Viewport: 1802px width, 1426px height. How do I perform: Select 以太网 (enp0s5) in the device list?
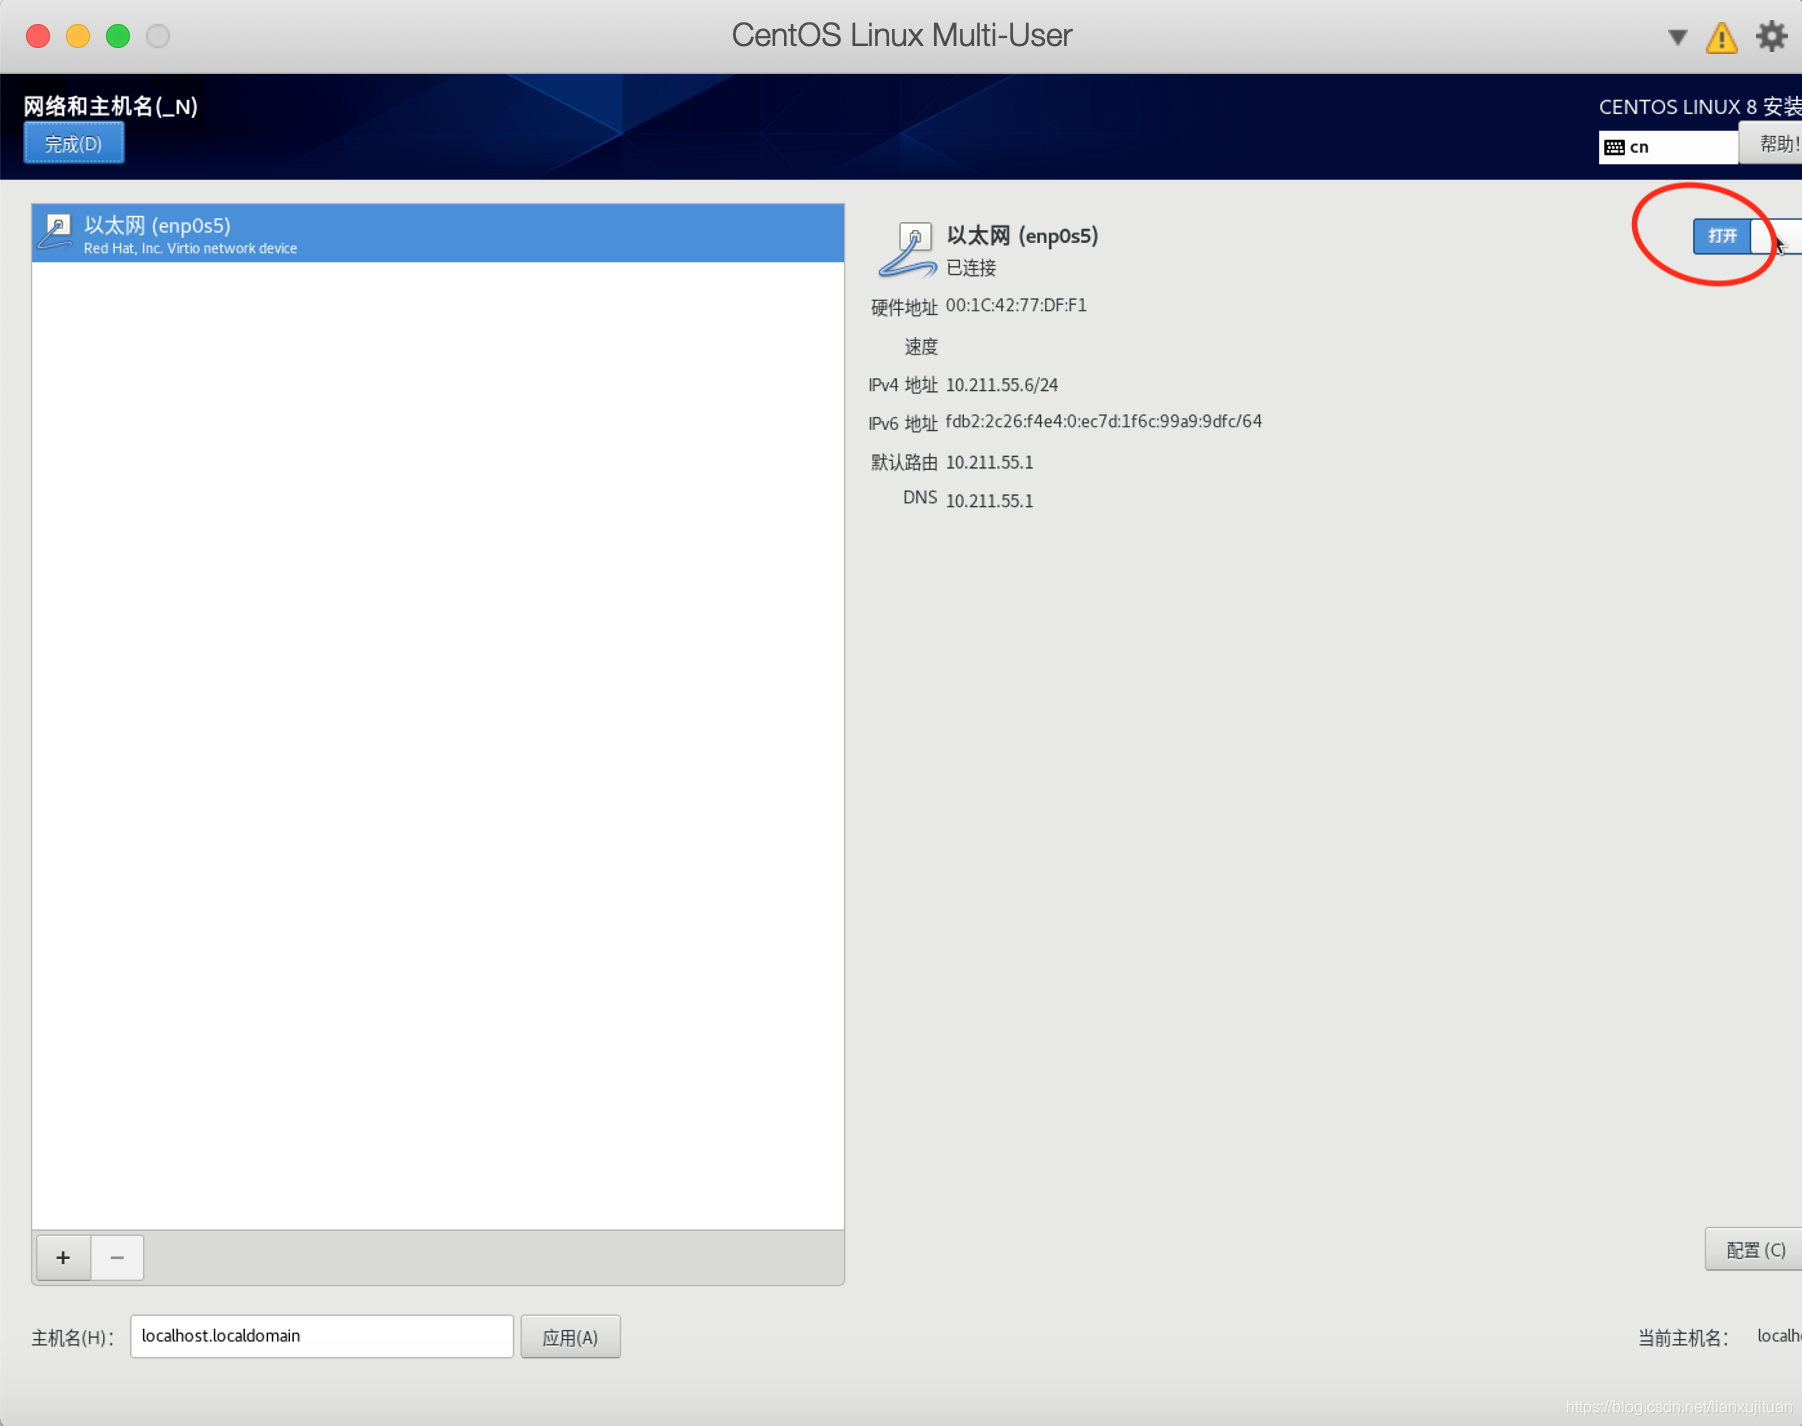click(438, 234)
